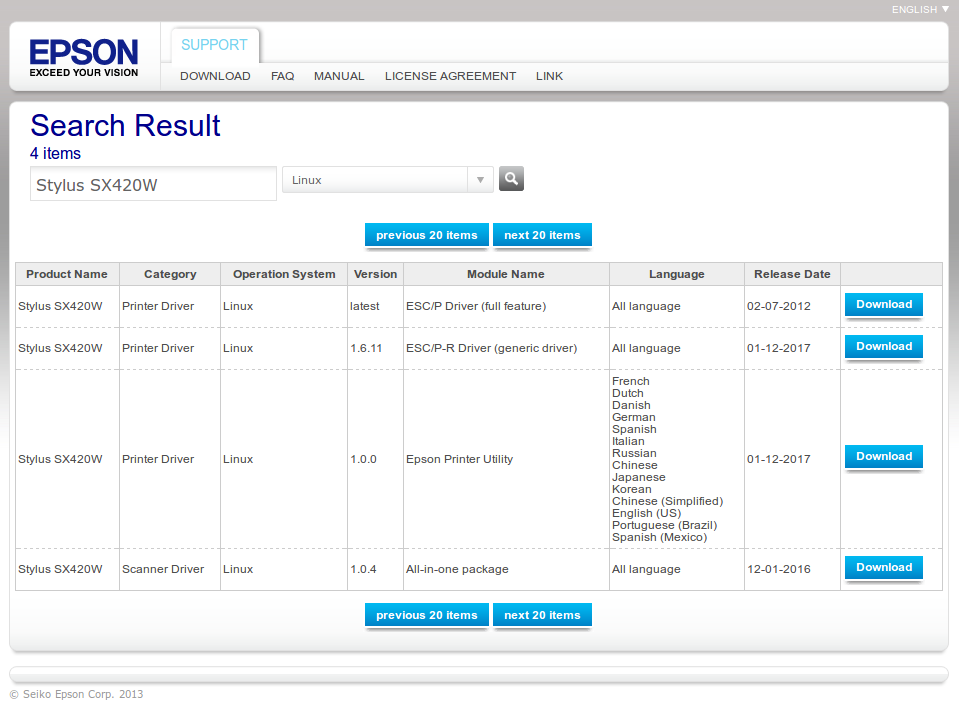Open LICENSE AGREEMENT page
Screen dimensions: 959x715
450,76
